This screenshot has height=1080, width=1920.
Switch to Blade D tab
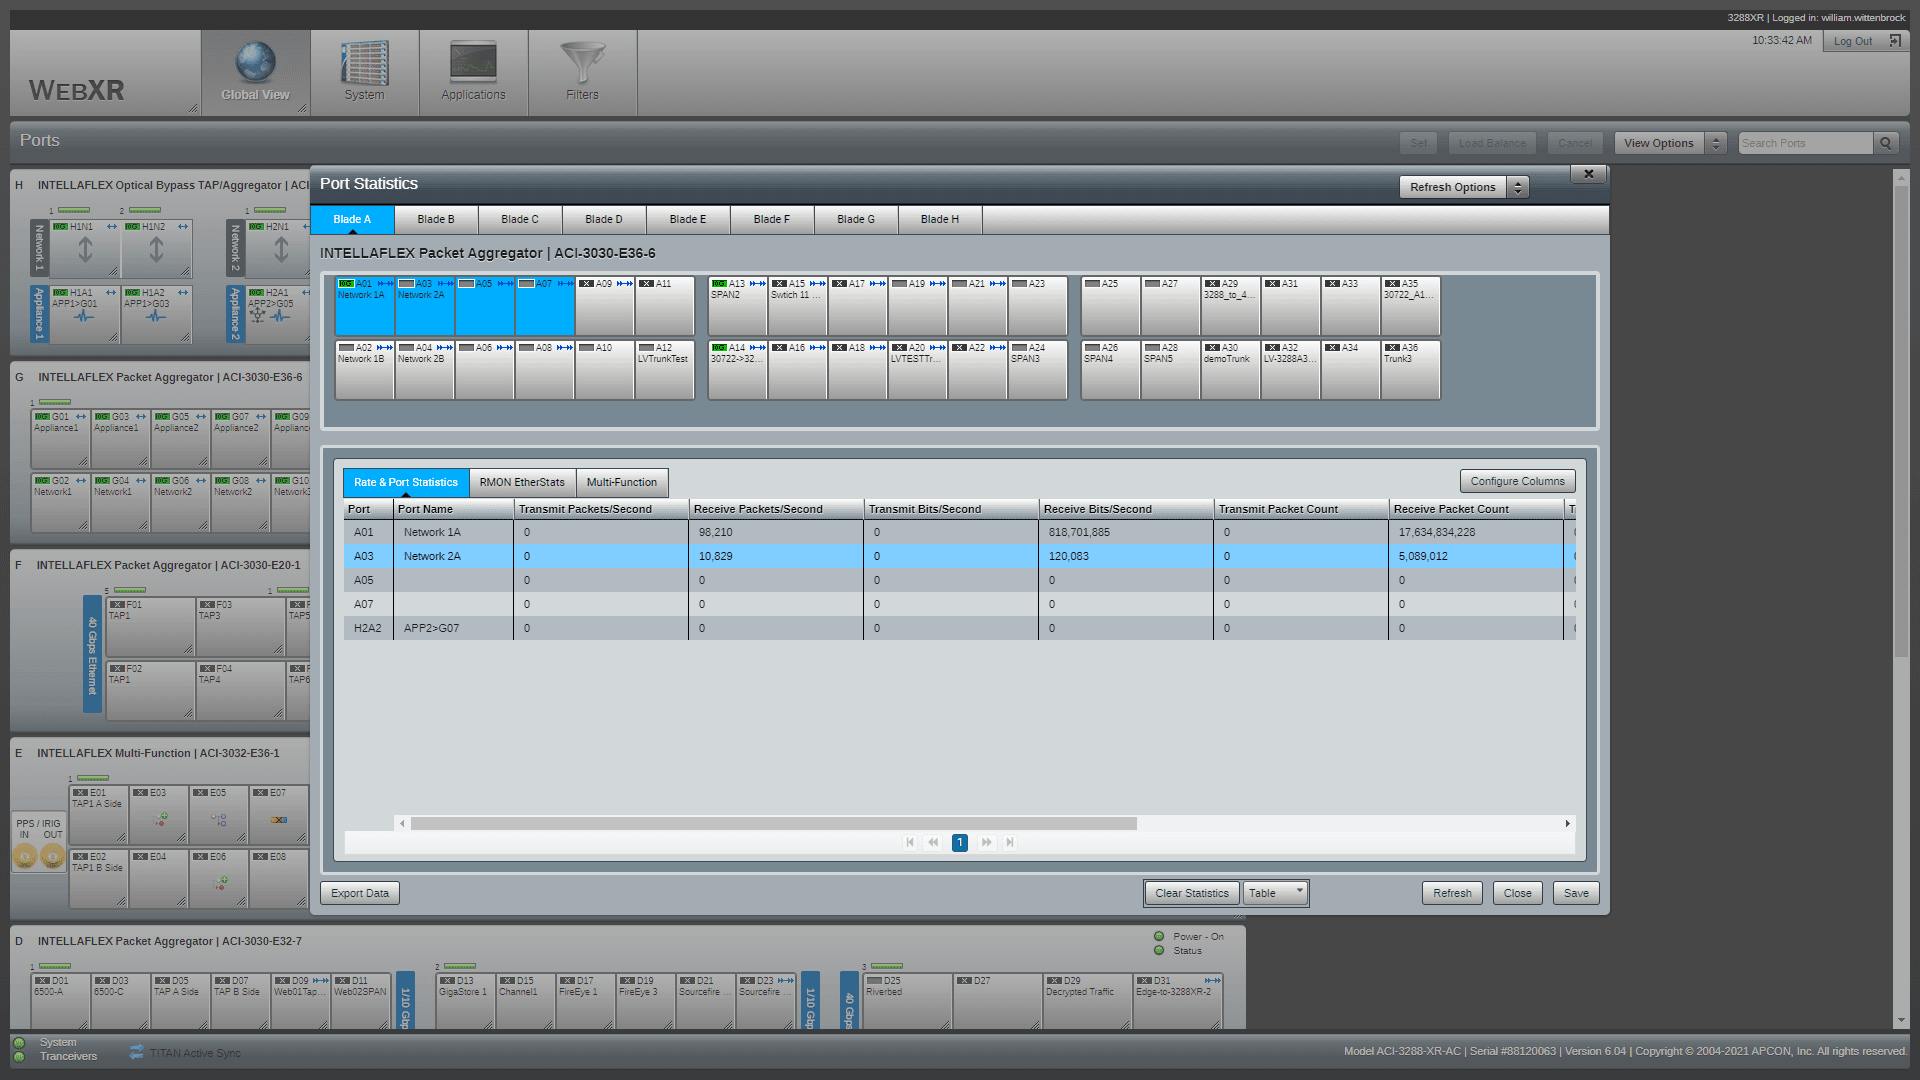604,219
